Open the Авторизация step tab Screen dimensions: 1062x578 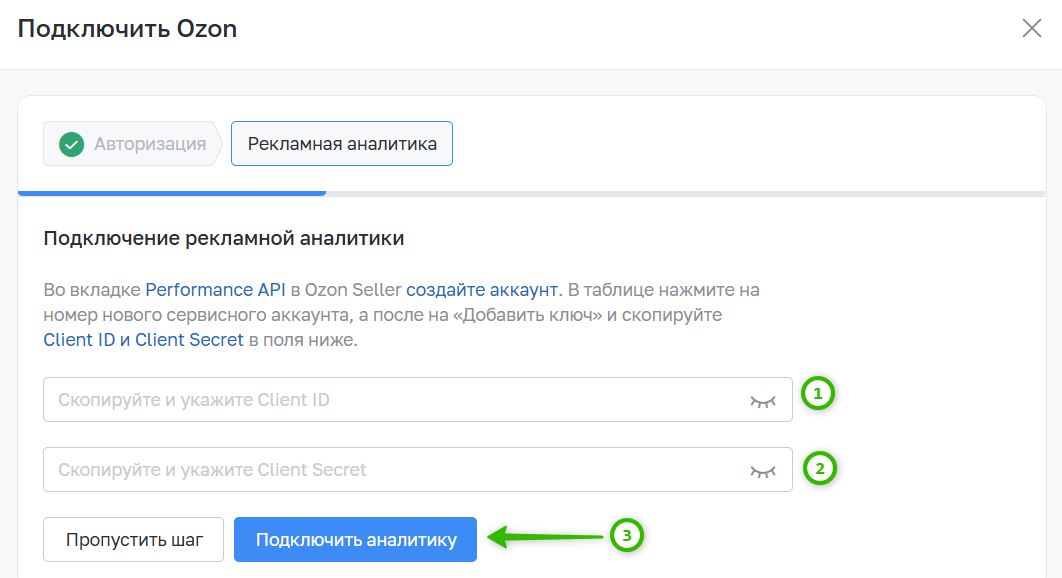coord(133,144)
